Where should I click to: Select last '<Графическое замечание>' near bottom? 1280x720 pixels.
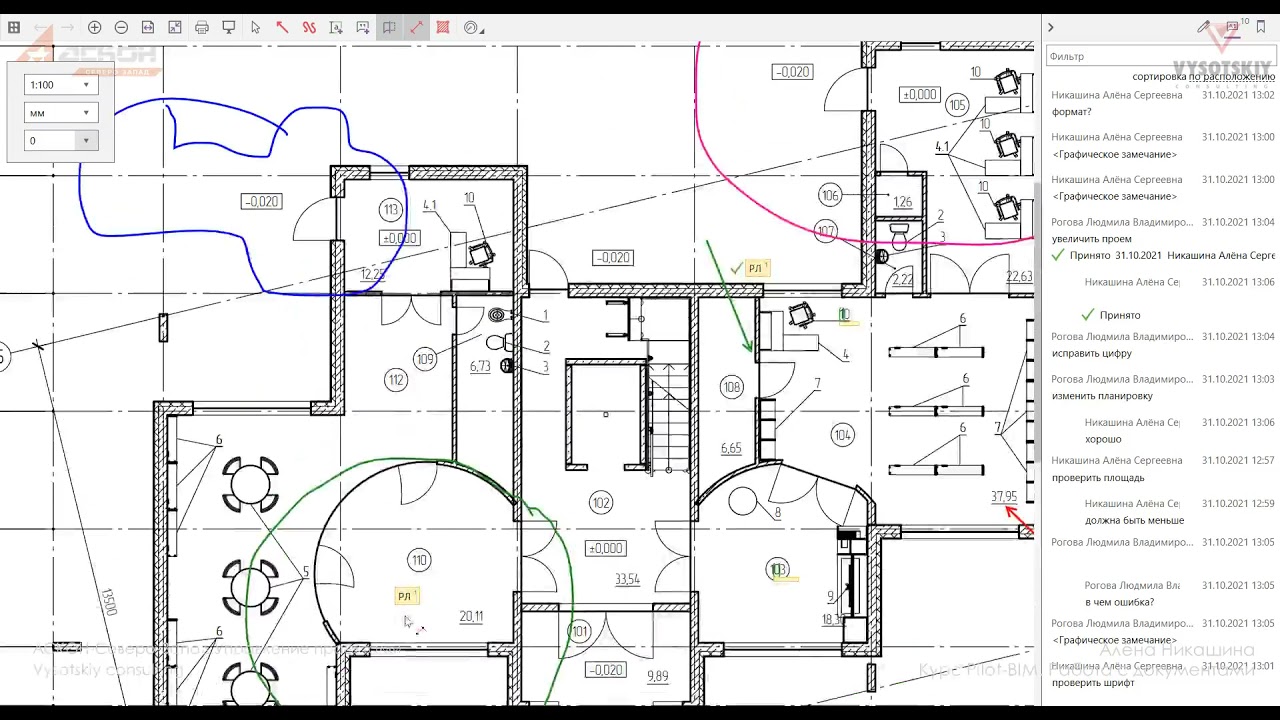(1114, 640)
